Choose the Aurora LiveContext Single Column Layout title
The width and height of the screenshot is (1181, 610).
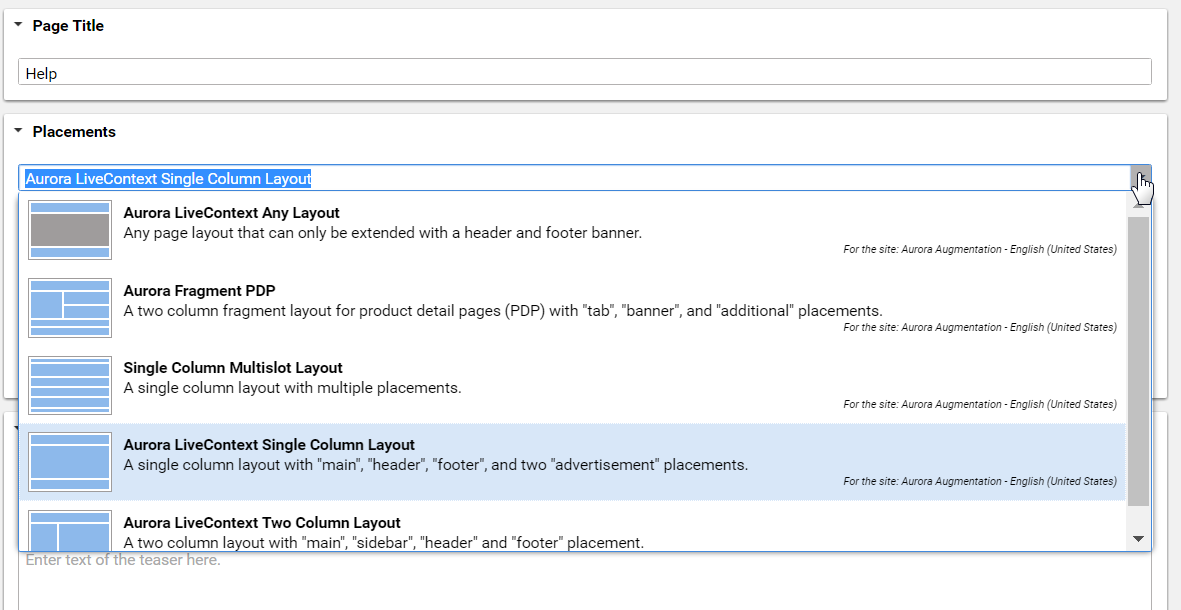(x=268, y=445)
